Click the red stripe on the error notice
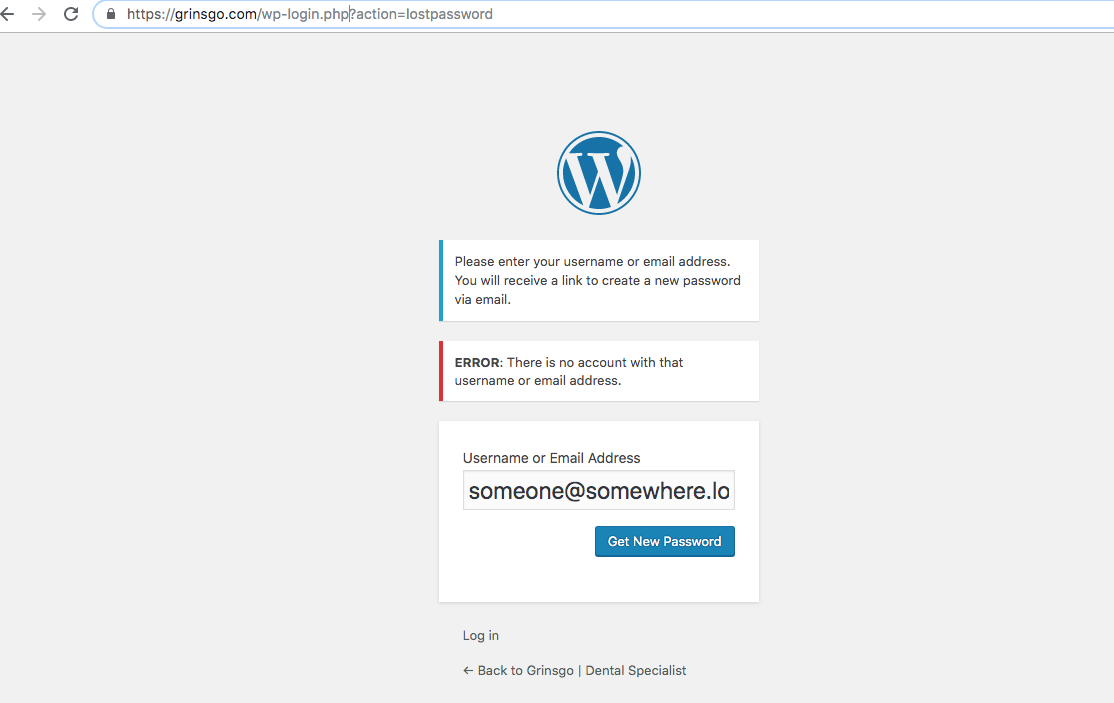 (441, 371)
